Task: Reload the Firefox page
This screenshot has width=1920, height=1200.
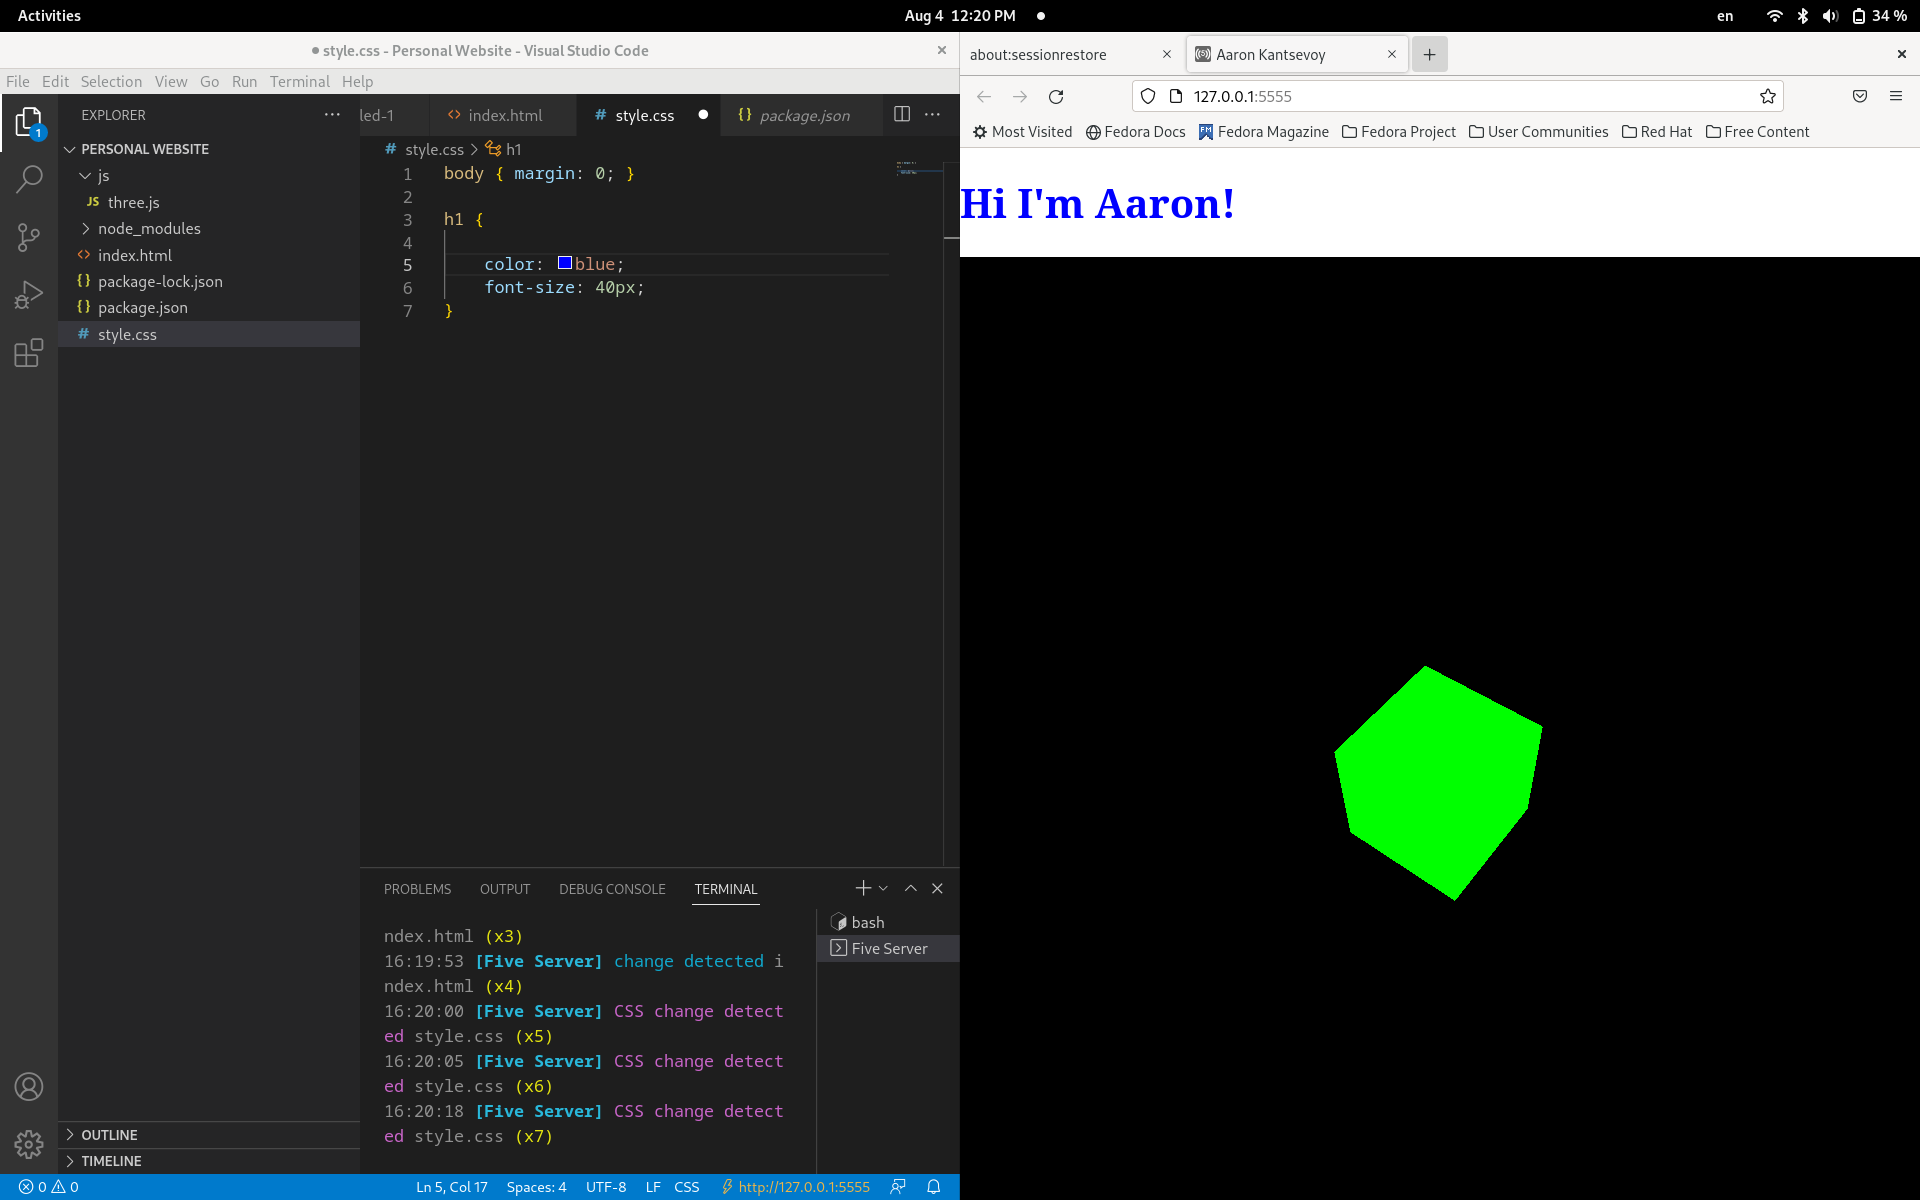Action: [x=1056, y=96]
